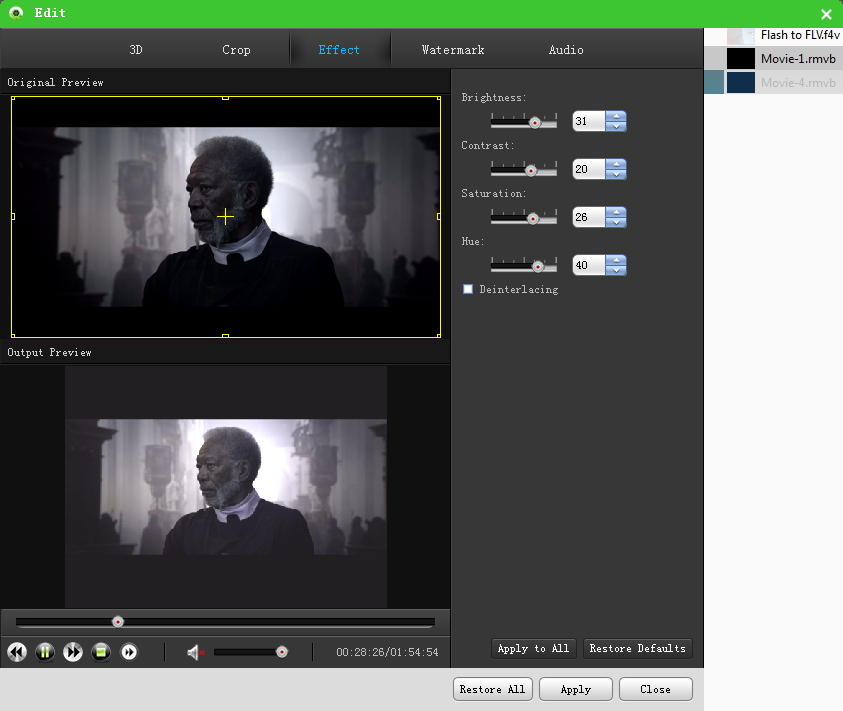Click the fast forward button

[73, 652]
